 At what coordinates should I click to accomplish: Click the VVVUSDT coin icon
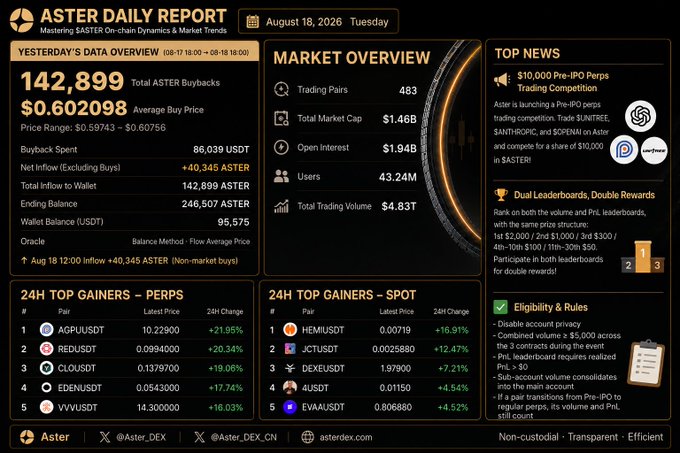tap(46, 407)
